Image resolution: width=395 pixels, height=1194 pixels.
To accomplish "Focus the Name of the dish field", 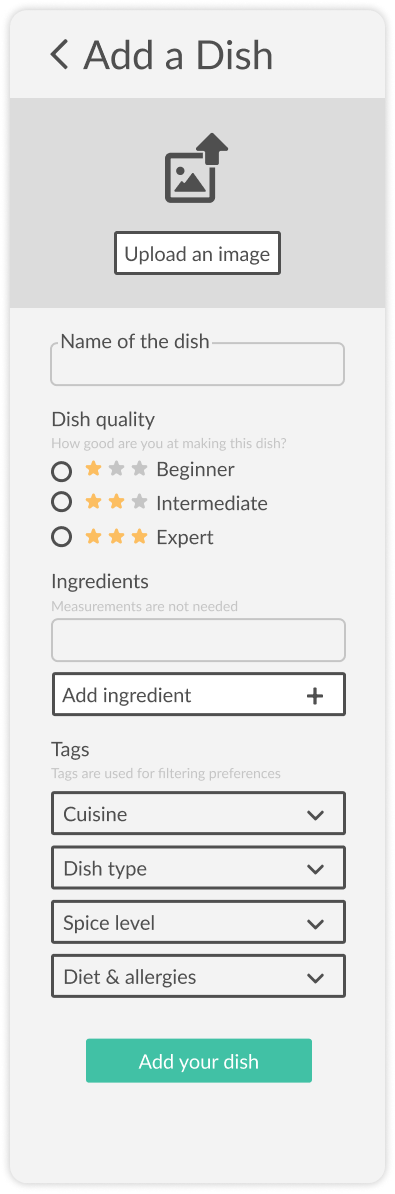I will 197,364.
